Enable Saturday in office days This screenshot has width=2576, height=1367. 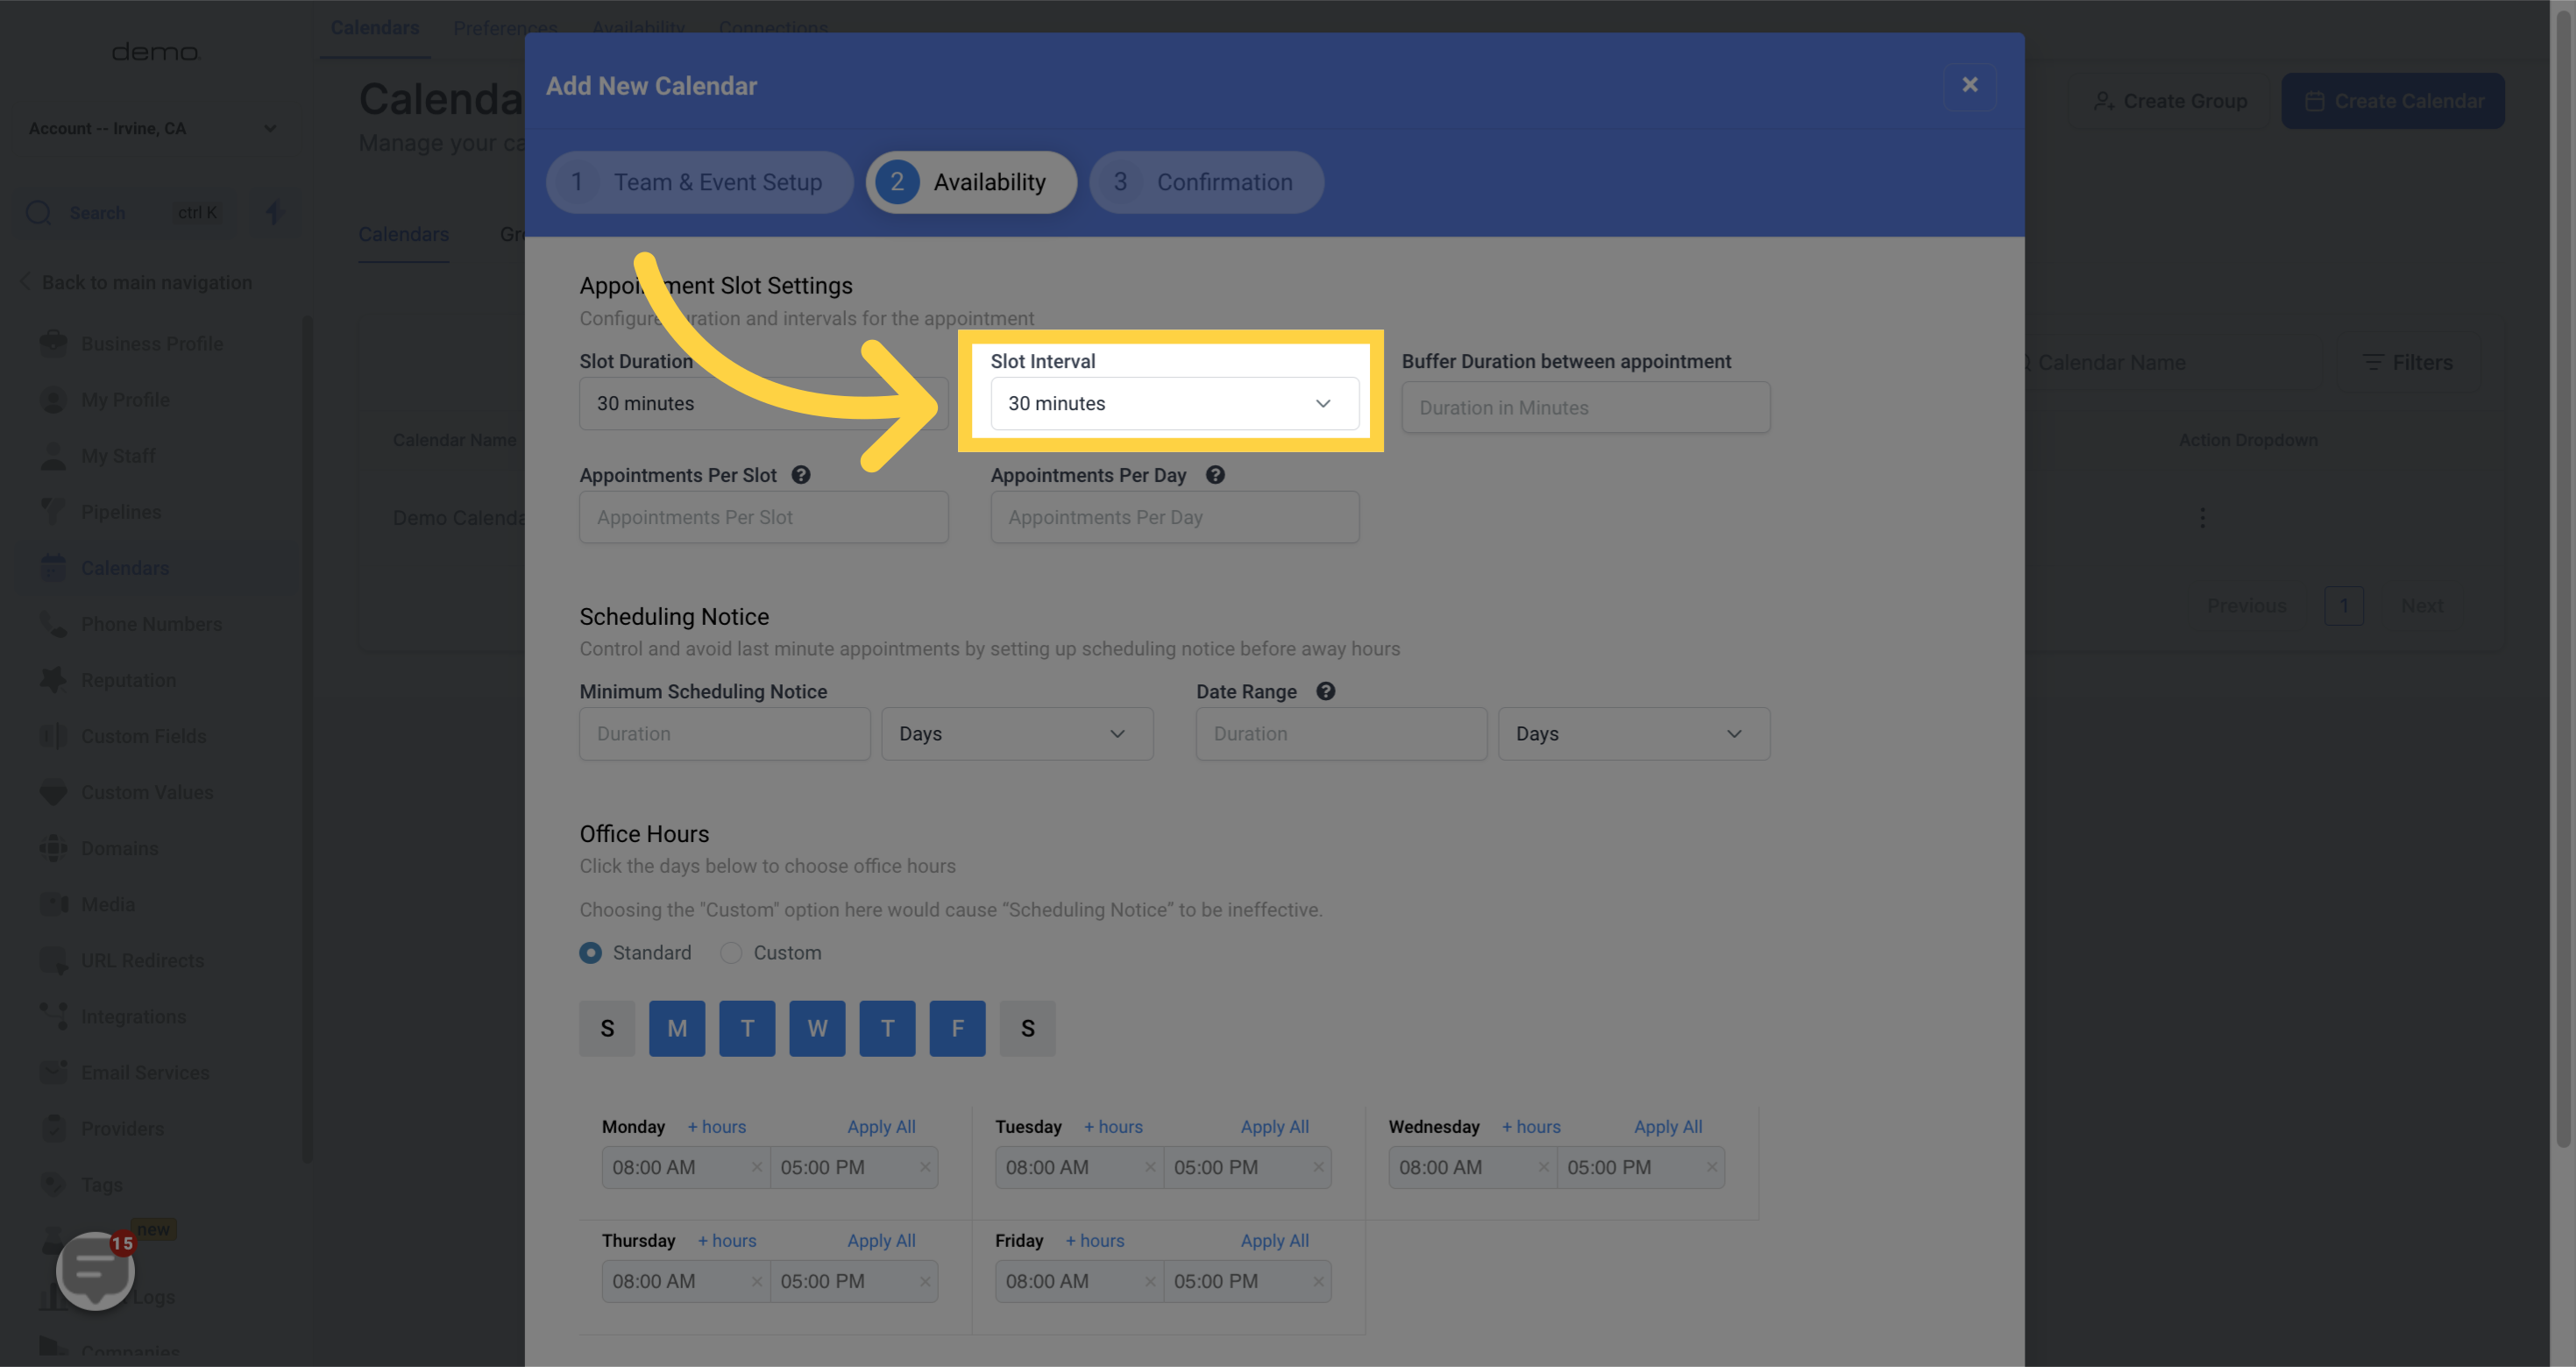(1027, 1028)
